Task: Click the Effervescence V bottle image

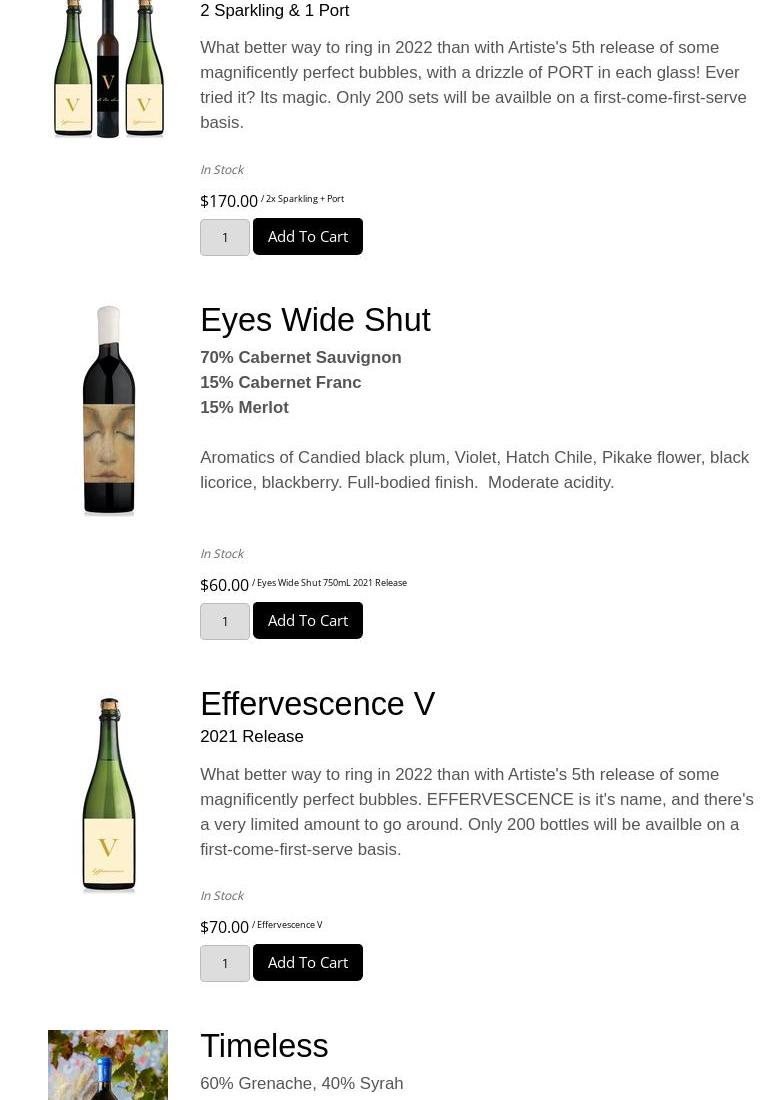Action: (x=108, y=794)
